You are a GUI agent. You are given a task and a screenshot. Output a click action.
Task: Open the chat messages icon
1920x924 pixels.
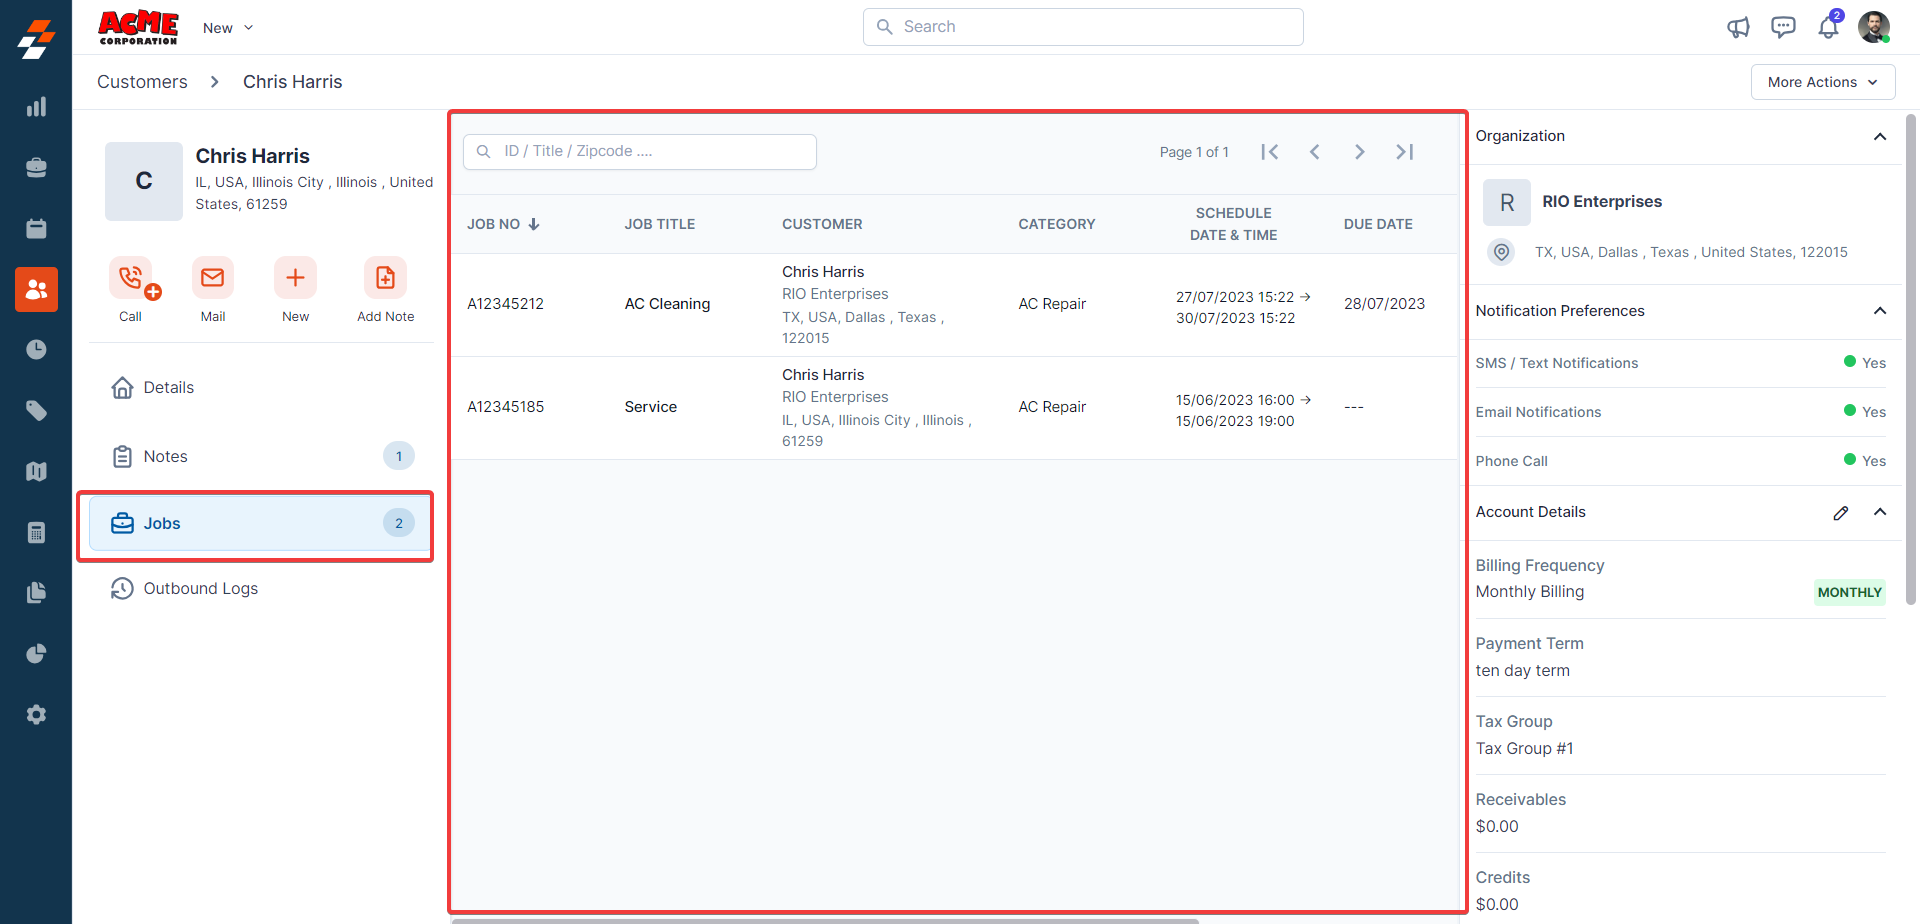1783,27
